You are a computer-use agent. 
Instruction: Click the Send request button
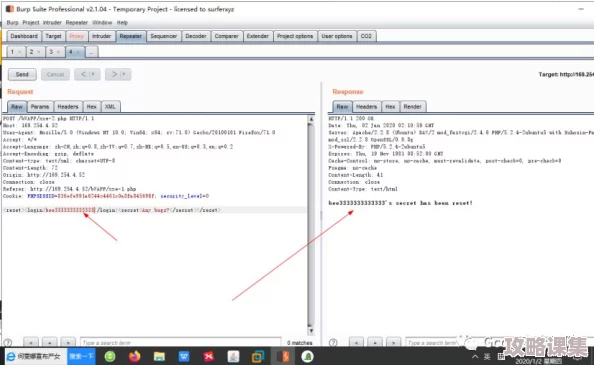22,74
